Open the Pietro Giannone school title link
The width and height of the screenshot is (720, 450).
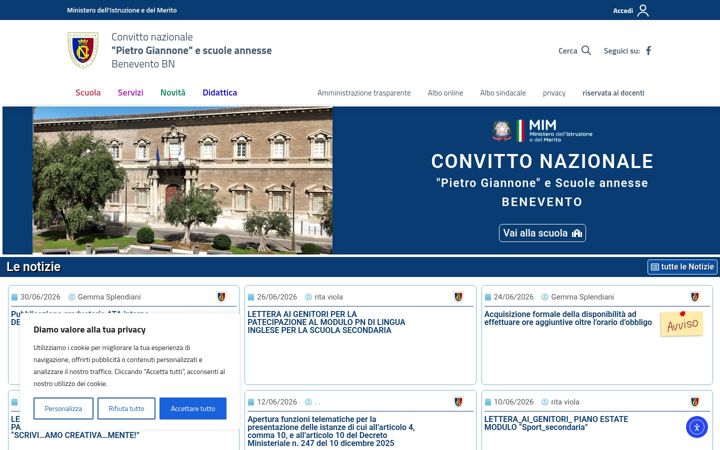tap(191, 51)
